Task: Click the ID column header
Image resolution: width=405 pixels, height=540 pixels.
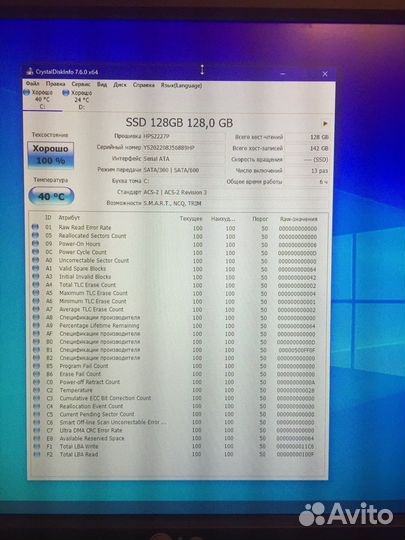Action: pyautogui.click(x=48, y=217)
